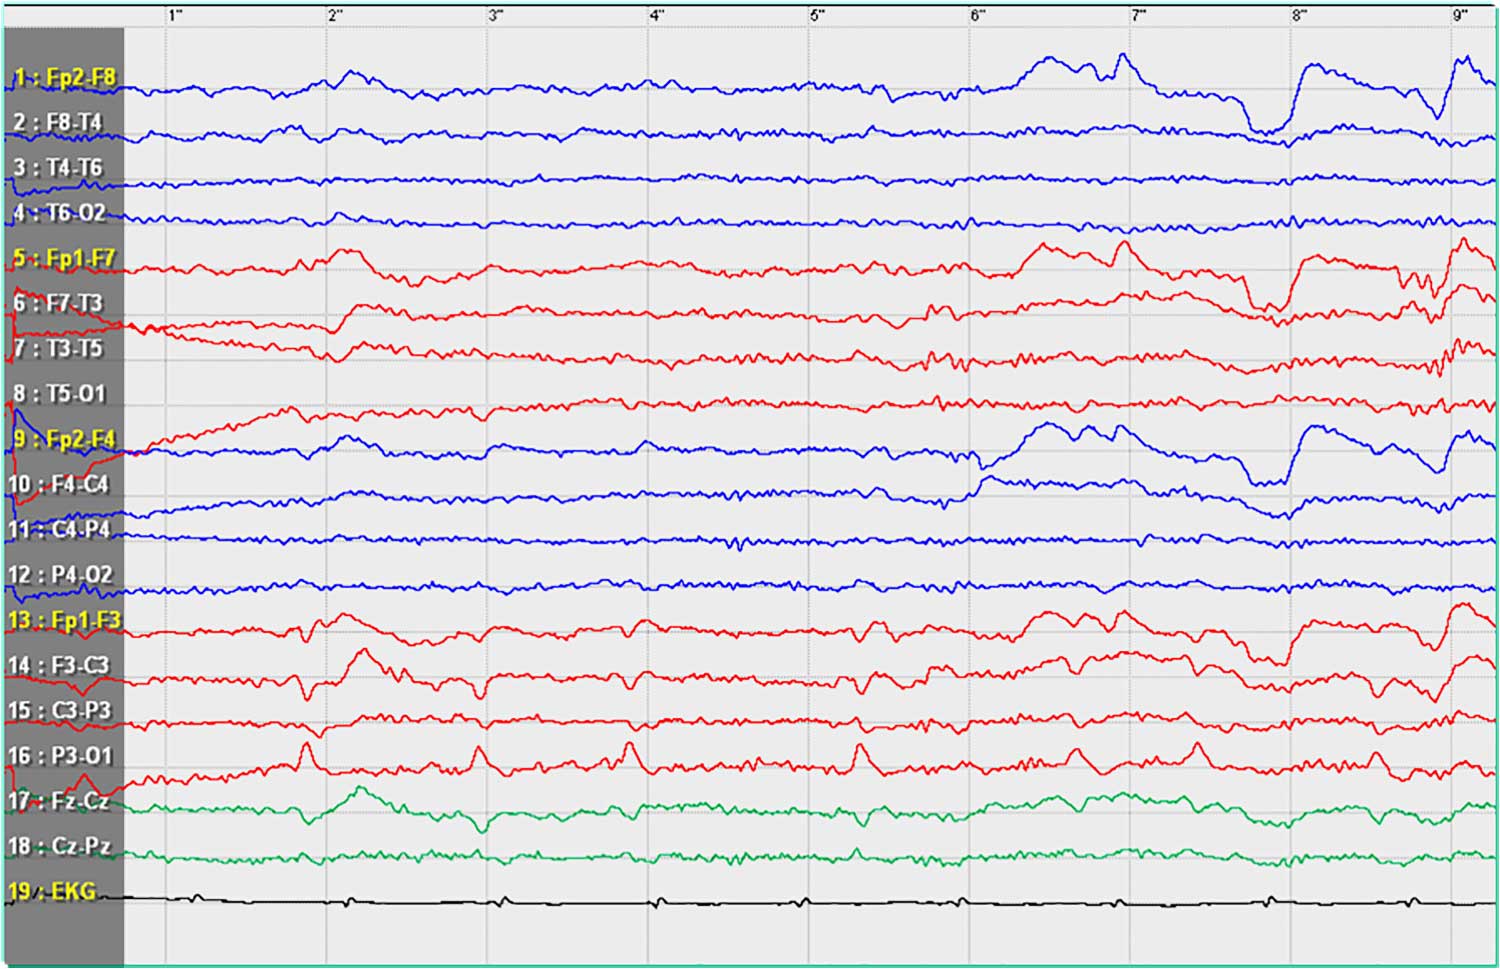The width and height of the screenshot is (1500, 969).
Task: Click the Cz-Pz channel label
Action: click(x=59, y=846)
